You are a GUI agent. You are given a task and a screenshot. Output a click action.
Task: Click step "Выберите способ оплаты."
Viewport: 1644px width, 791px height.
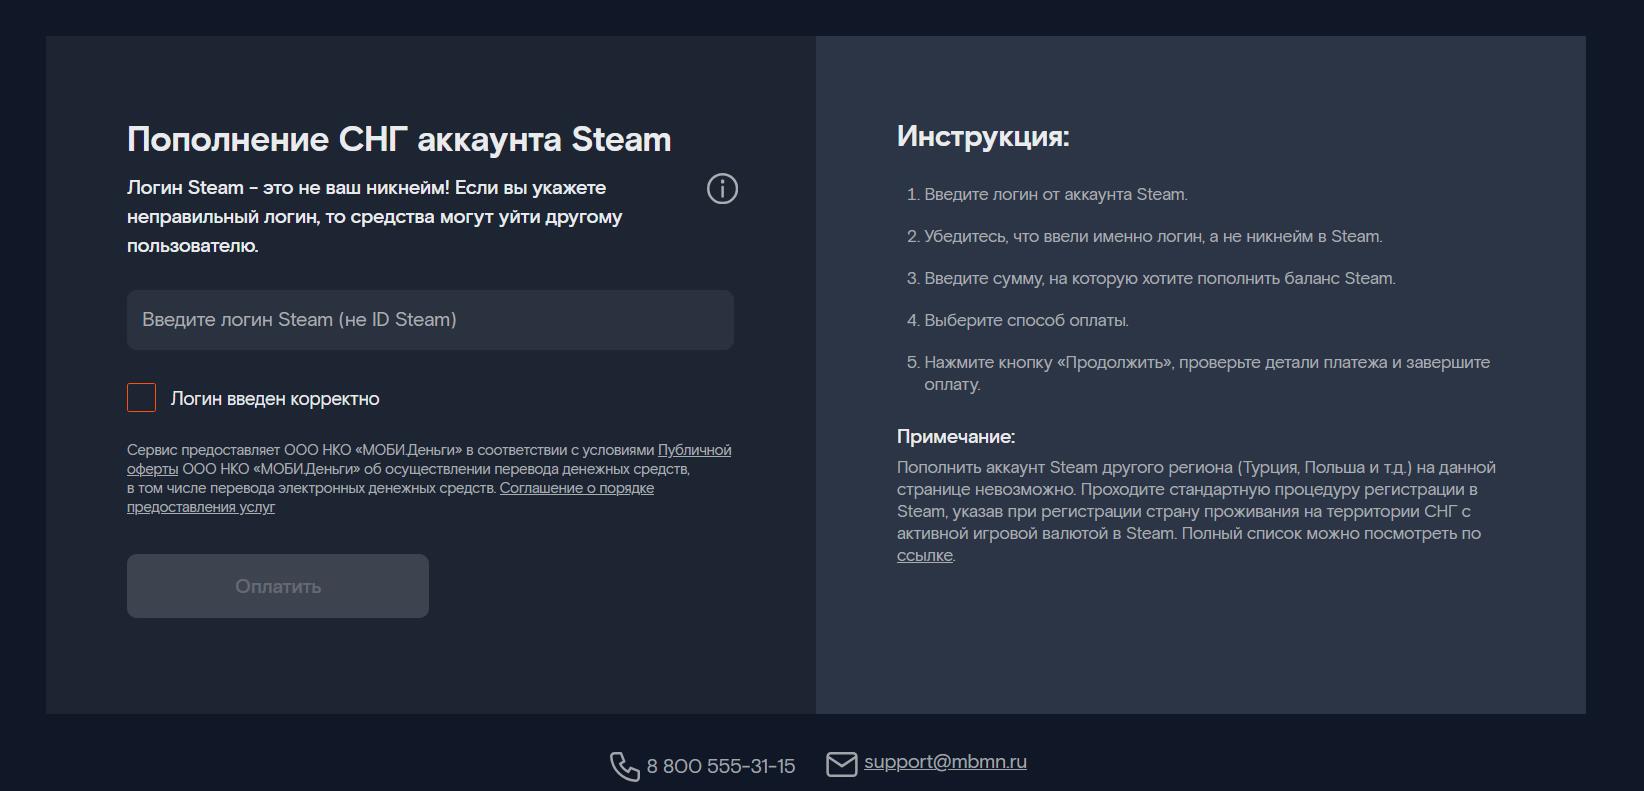pos(1026,321)
